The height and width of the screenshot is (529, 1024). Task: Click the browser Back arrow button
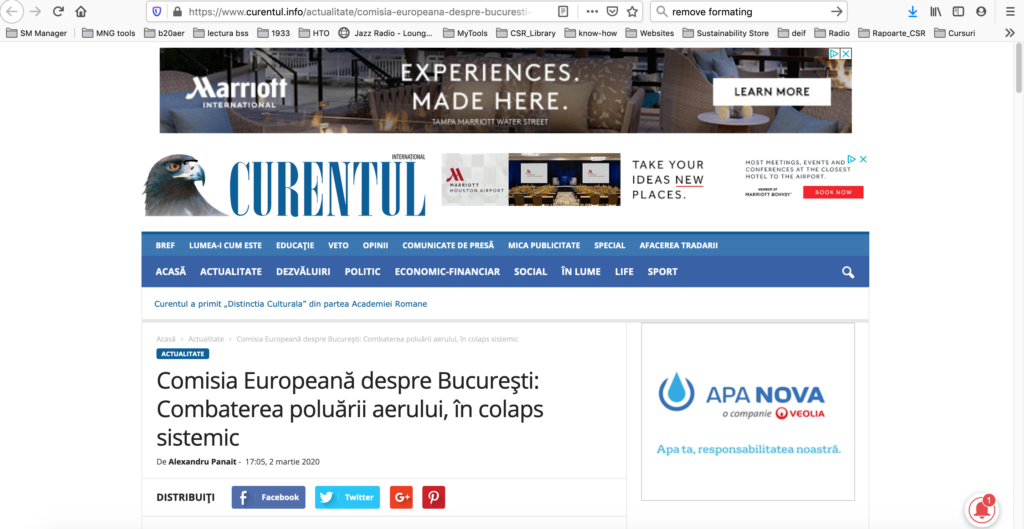tap(14, 11)
